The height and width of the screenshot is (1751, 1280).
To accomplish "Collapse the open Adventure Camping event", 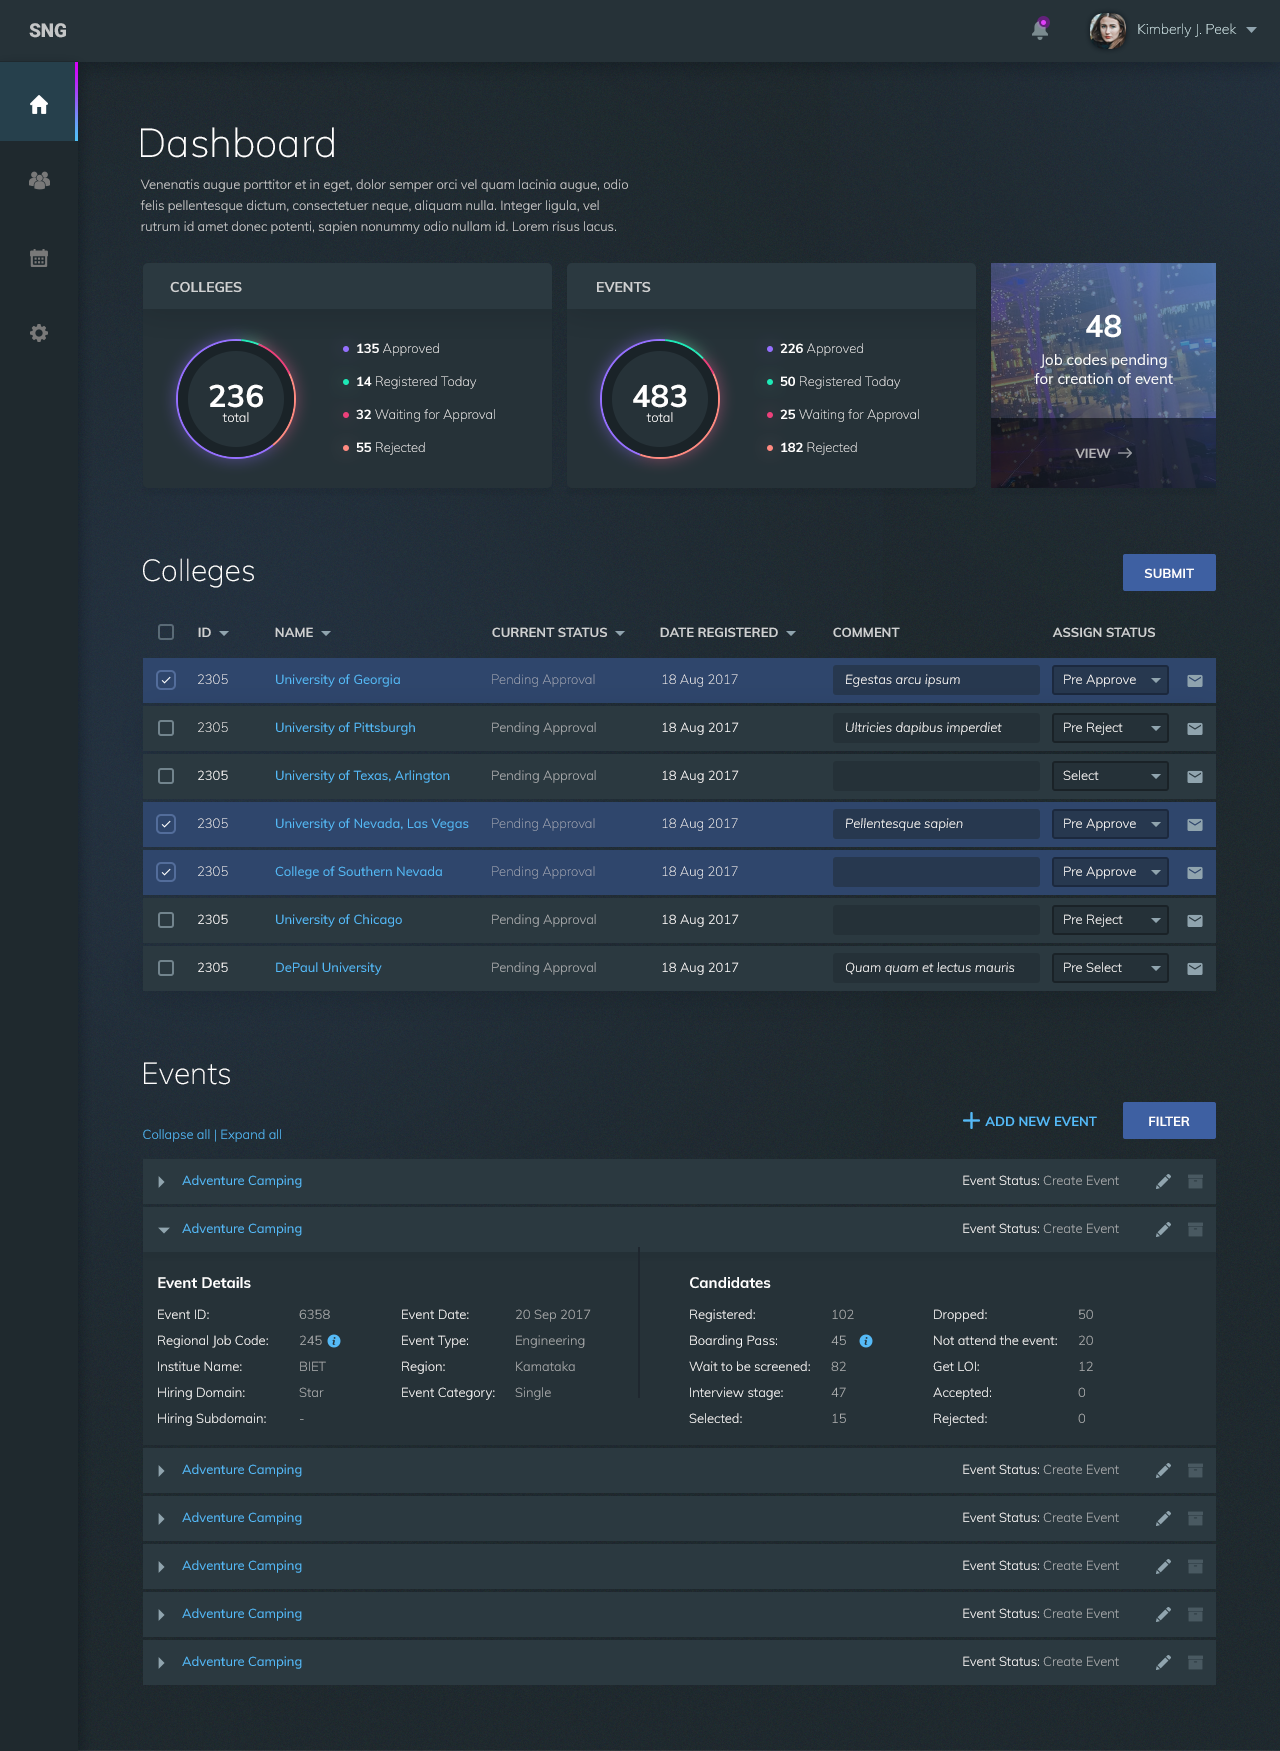I will (x=163, y=1230).
